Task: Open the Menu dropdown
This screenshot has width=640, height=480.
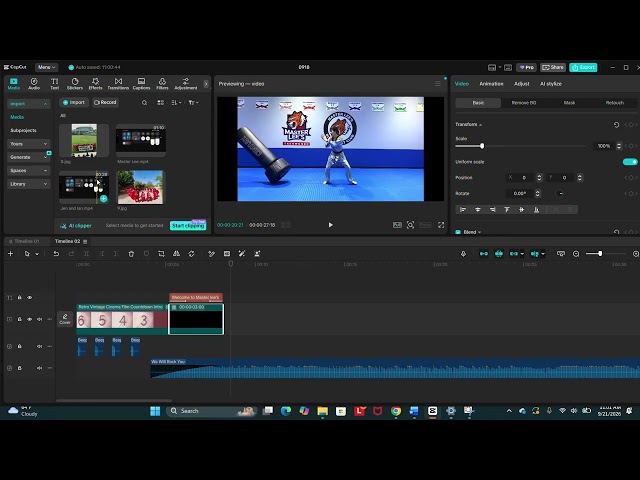Action: (47, 67)
